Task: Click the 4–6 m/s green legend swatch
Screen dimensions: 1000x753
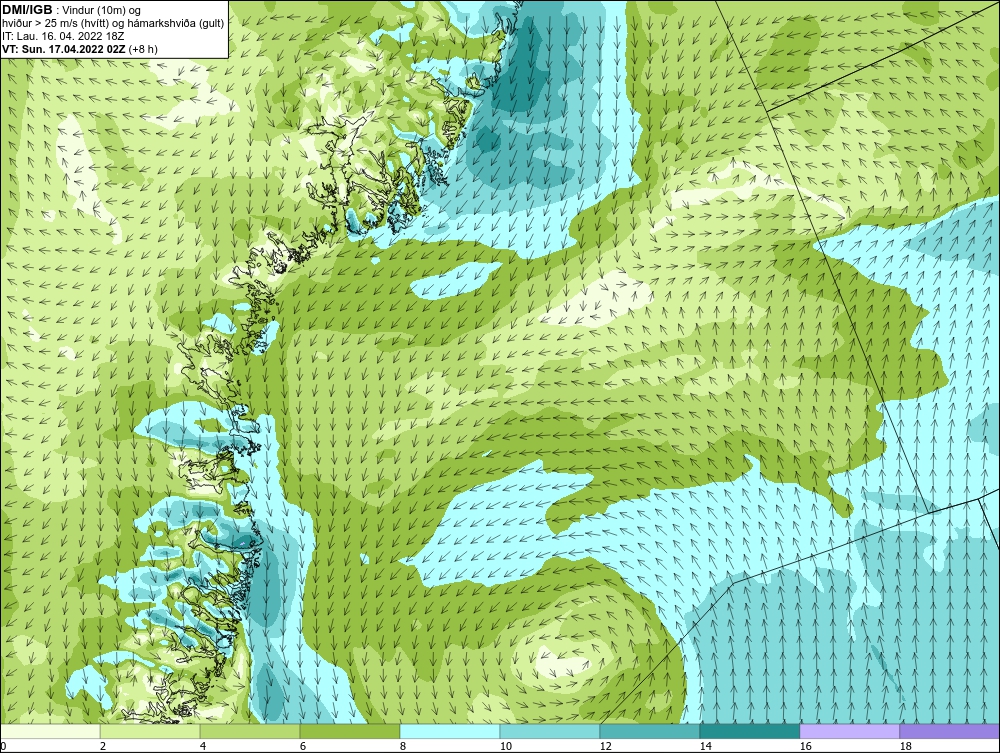Action: 250,731
